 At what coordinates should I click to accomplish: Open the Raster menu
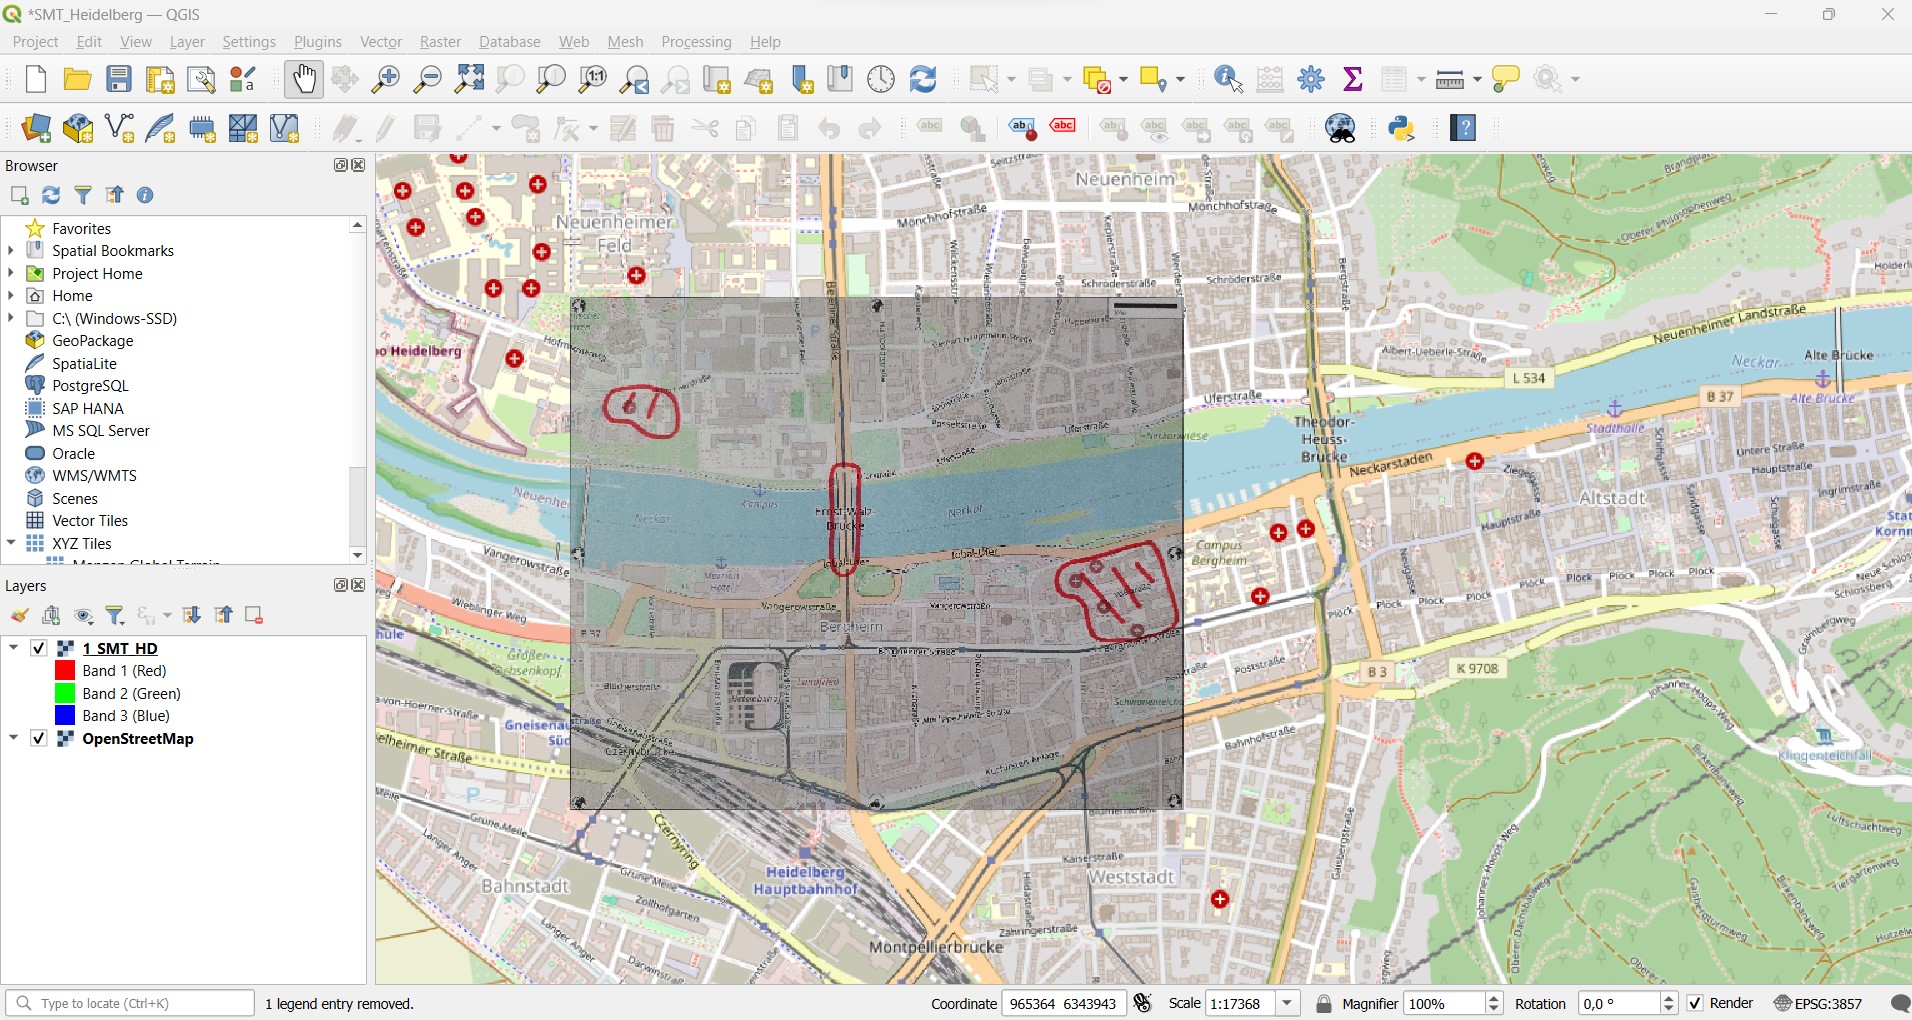pos(439,41)
